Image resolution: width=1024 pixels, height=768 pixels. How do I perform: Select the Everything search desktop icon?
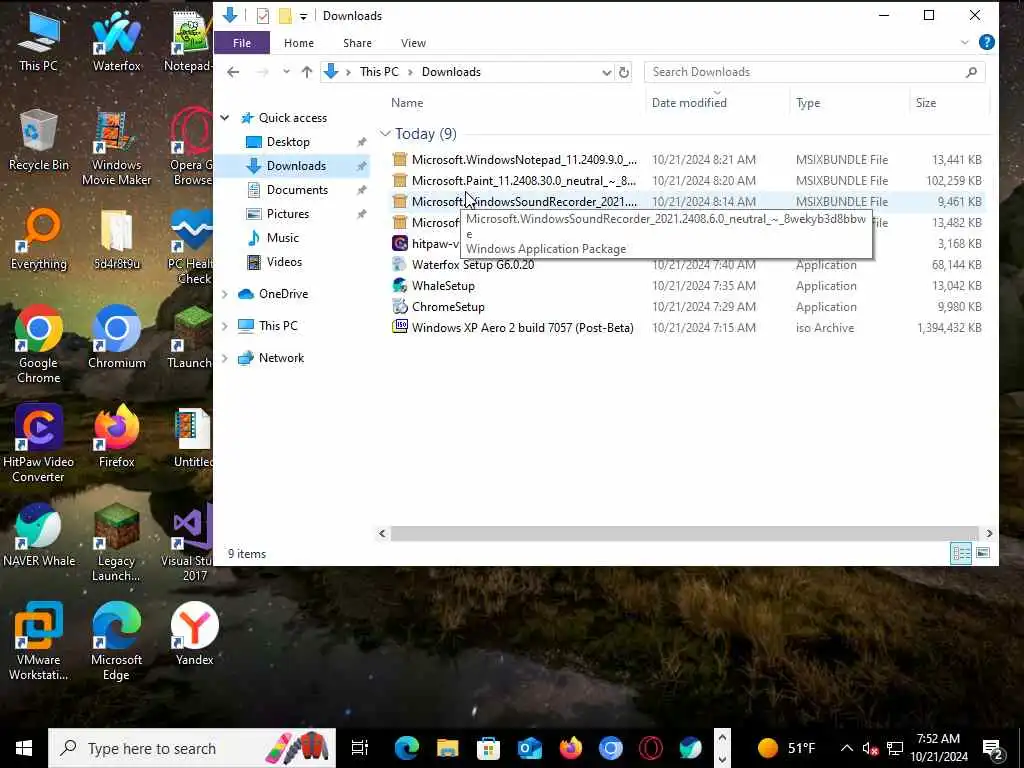39,239
